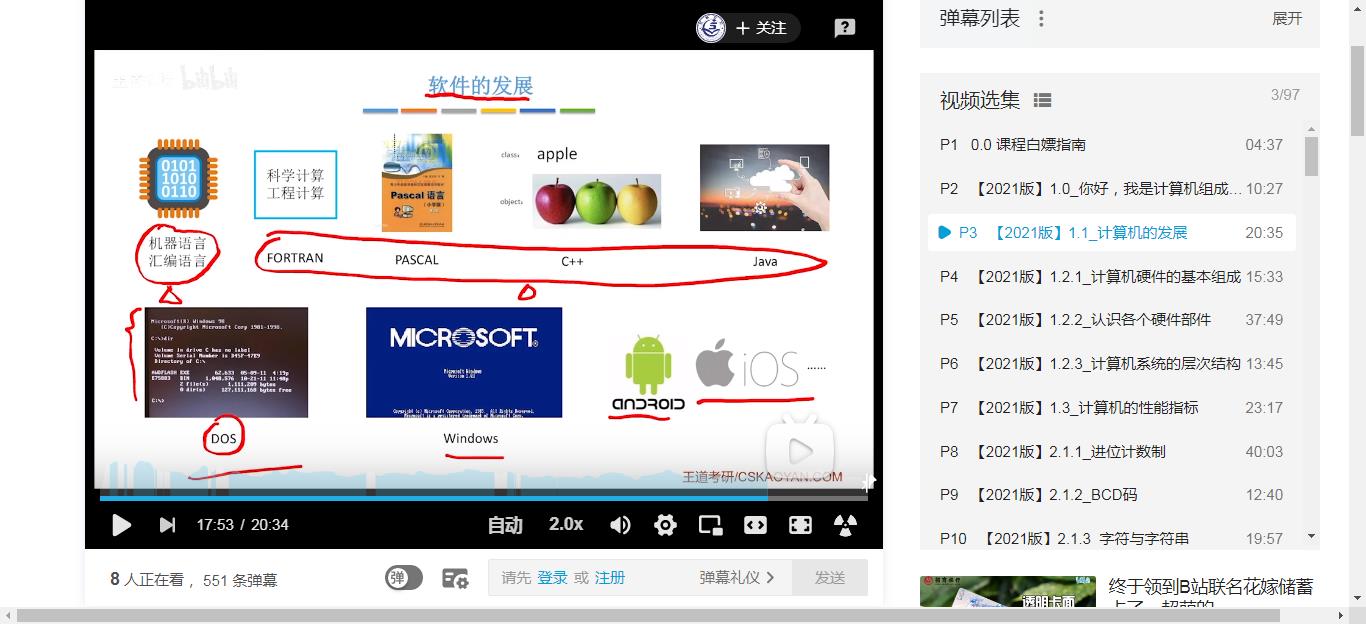
Task: Open P4 1.2.1_计算机硬件的基本组成
Action: [x=1111, y=276]
